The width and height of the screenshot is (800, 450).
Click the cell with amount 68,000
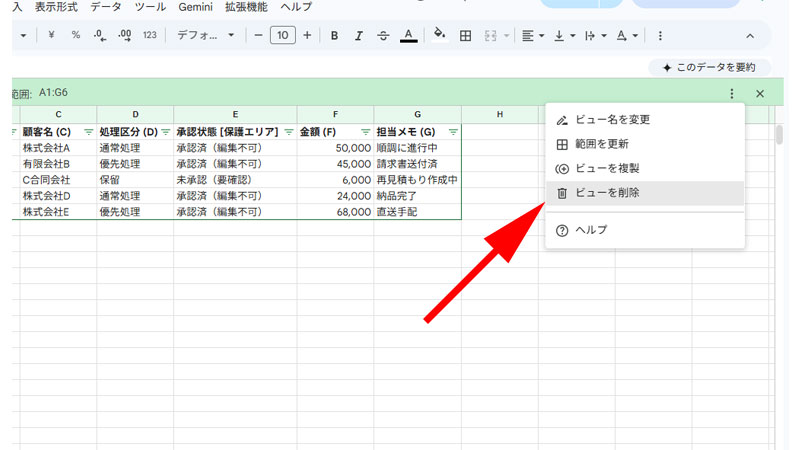(335, 212)
